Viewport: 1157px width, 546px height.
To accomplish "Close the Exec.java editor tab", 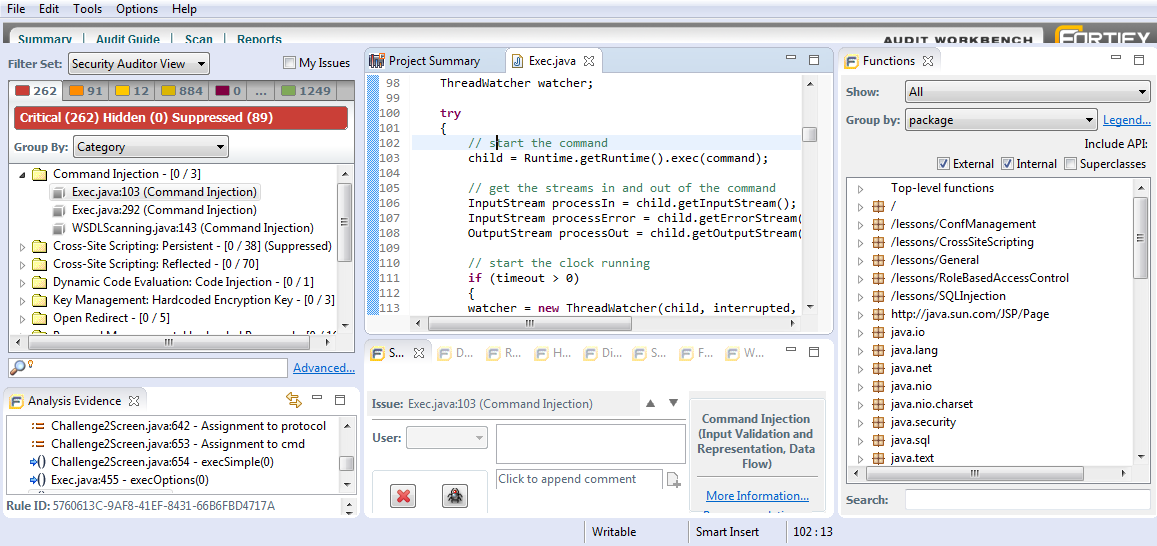I will click(589, 61).
